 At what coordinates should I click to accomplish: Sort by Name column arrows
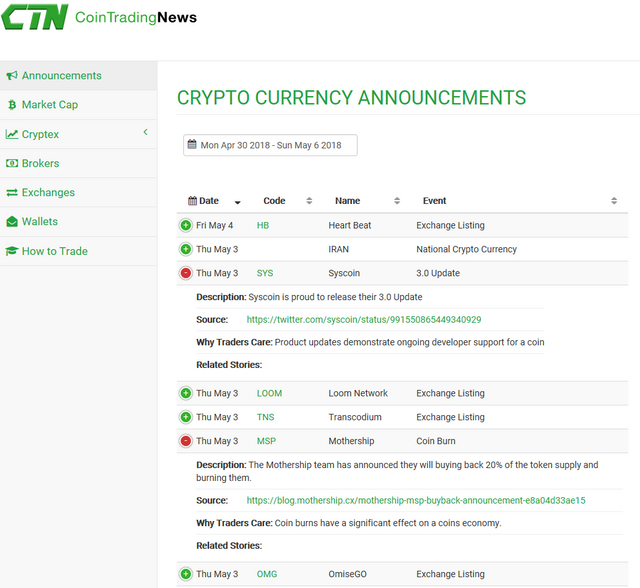397,201
